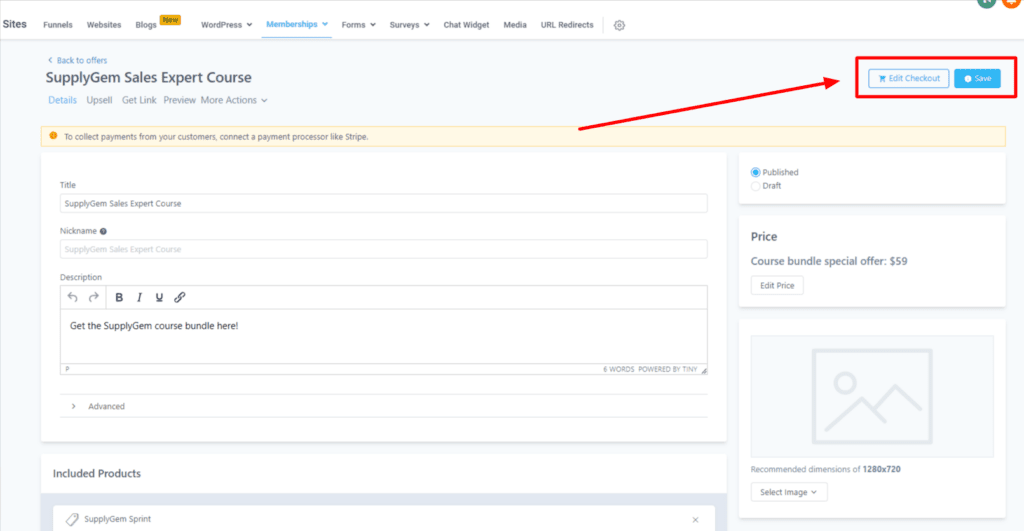Open the Memberships dropdown menu
Image resolution: width=1024 pixels, height=531 pixels.
(x=296, y=24)
